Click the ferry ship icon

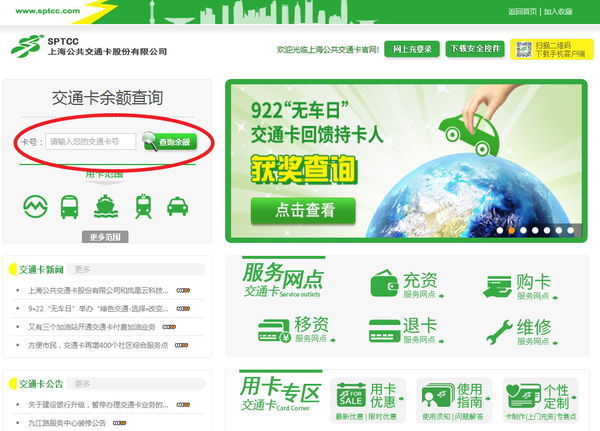pyautogui.click(x=106, y=206)
